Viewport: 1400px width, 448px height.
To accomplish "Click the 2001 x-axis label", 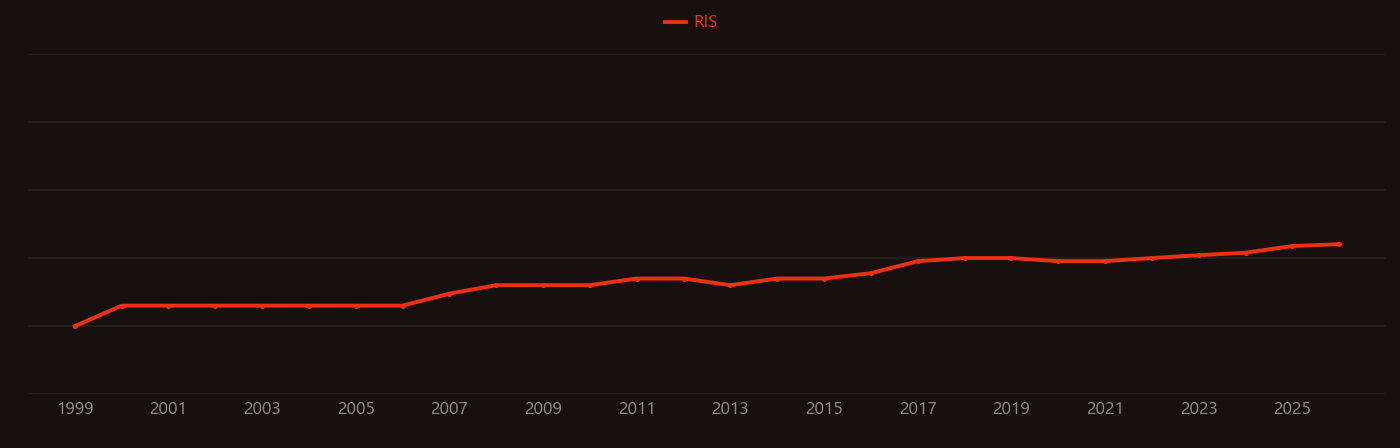I will [168, 409].
